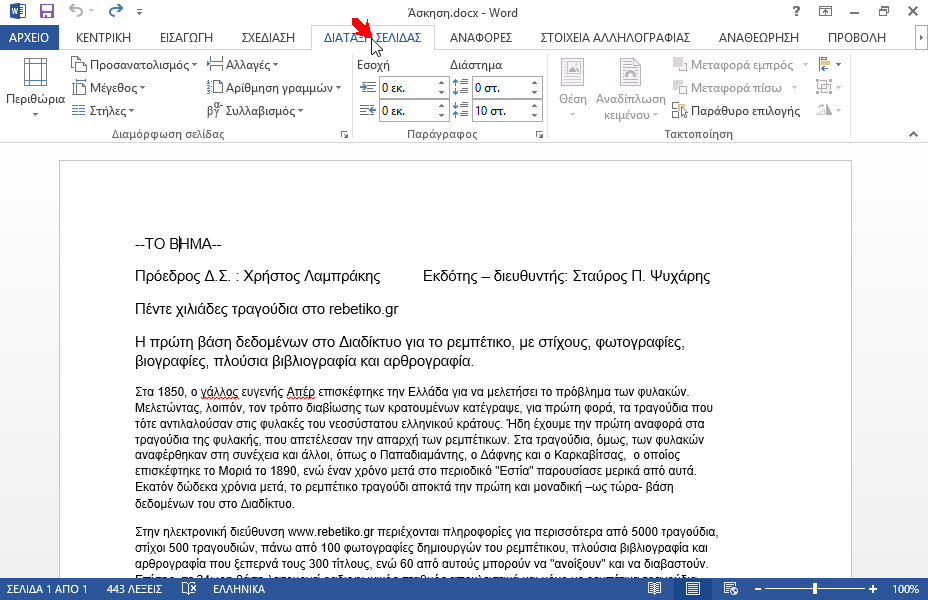Image resolution: width=928 pixels, height=600 pixels.
Task: Open Customize Quick Access Toolbar arrow
Action: coord(139,11)
